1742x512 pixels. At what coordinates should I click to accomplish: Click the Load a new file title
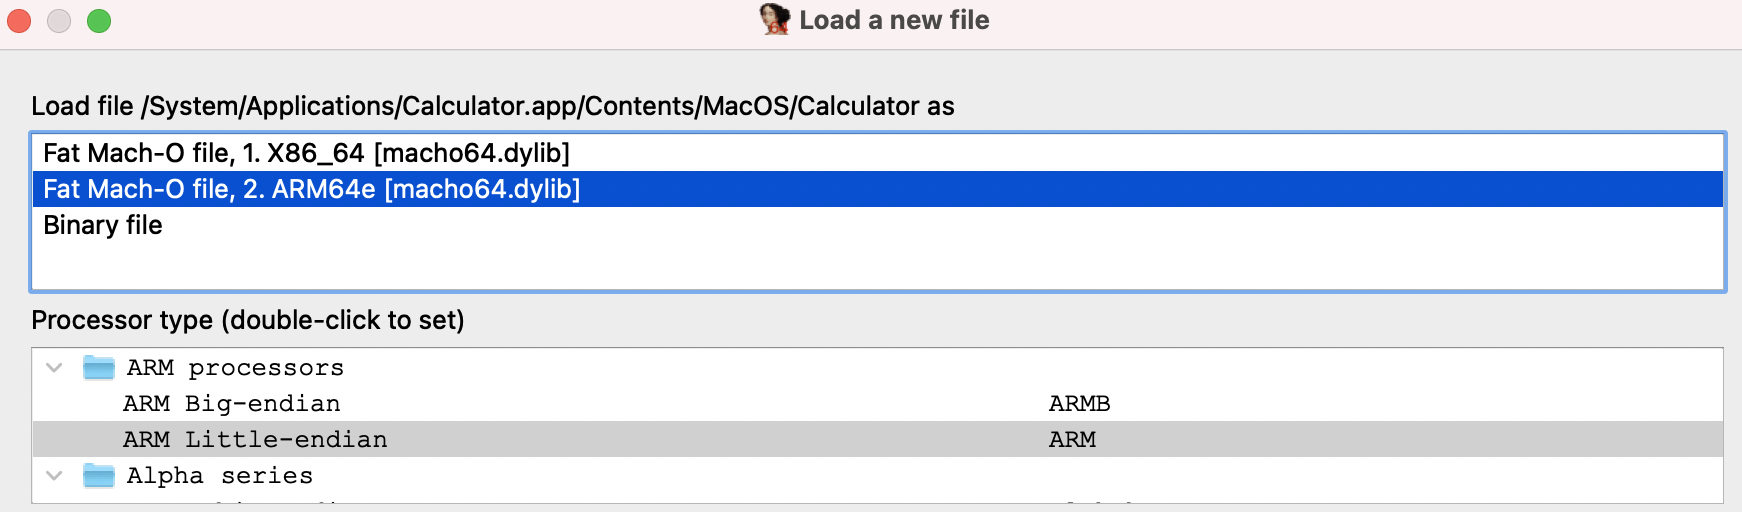click(895, 20)
